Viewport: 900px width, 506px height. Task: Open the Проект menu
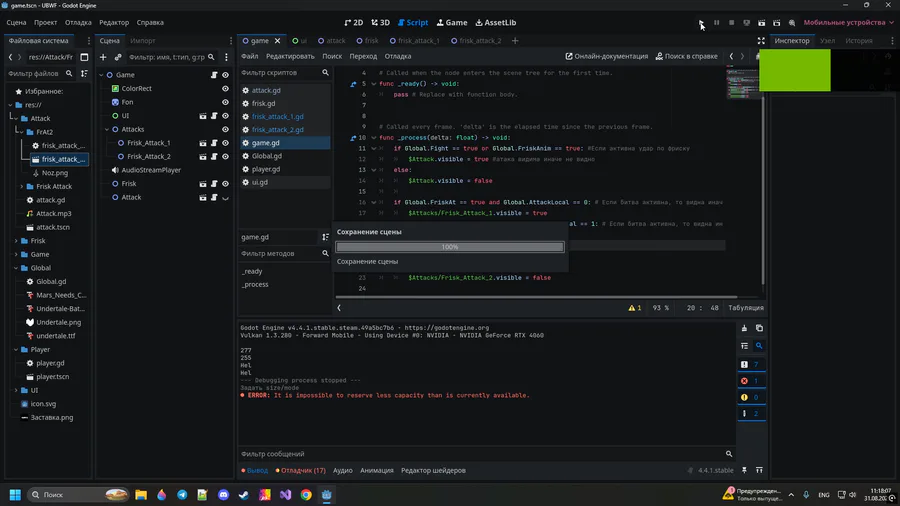[x=45, y=22]
